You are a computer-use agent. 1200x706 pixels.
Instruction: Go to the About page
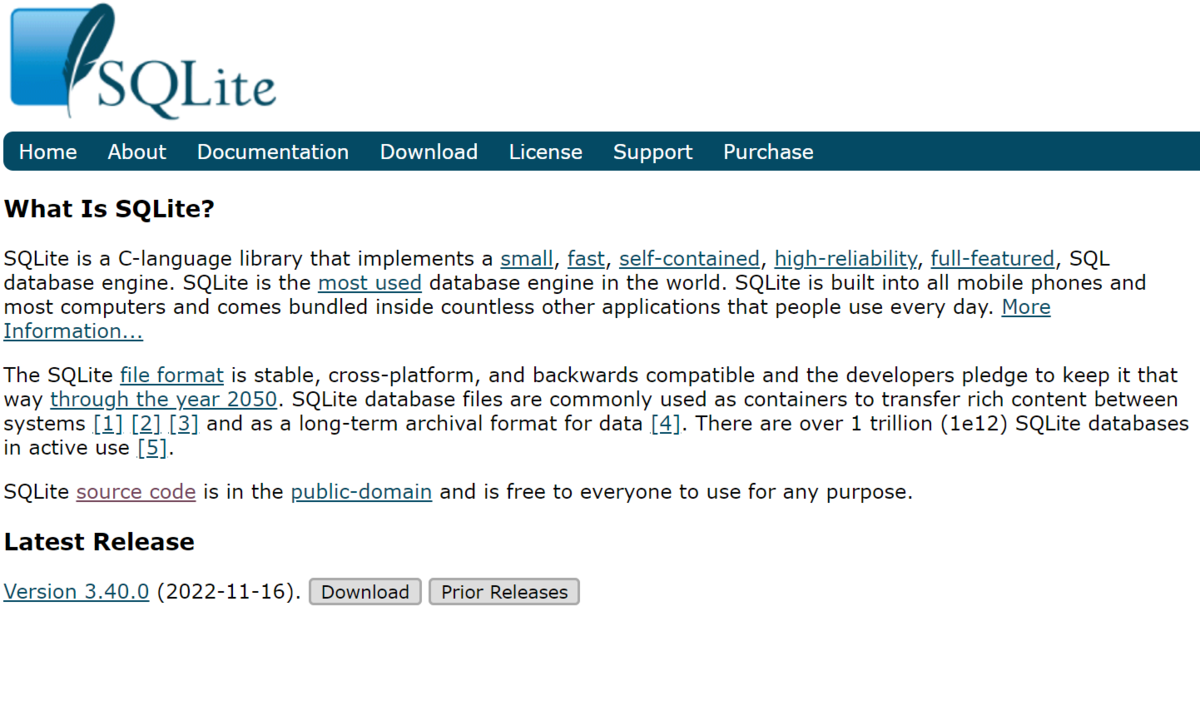coord(137,152)
